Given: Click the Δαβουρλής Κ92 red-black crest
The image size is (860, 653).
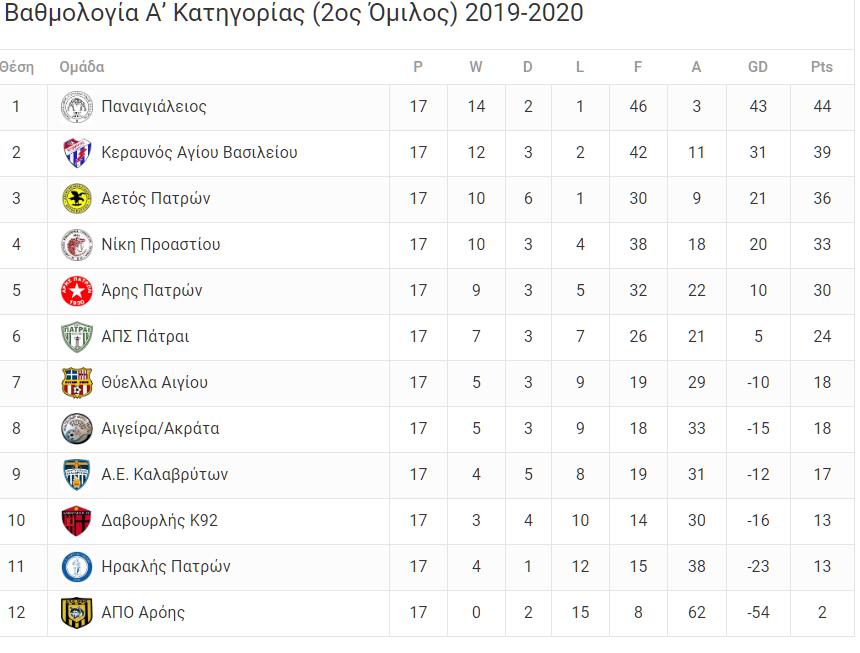Looking at the screenshot, I should tap(76, 521).
